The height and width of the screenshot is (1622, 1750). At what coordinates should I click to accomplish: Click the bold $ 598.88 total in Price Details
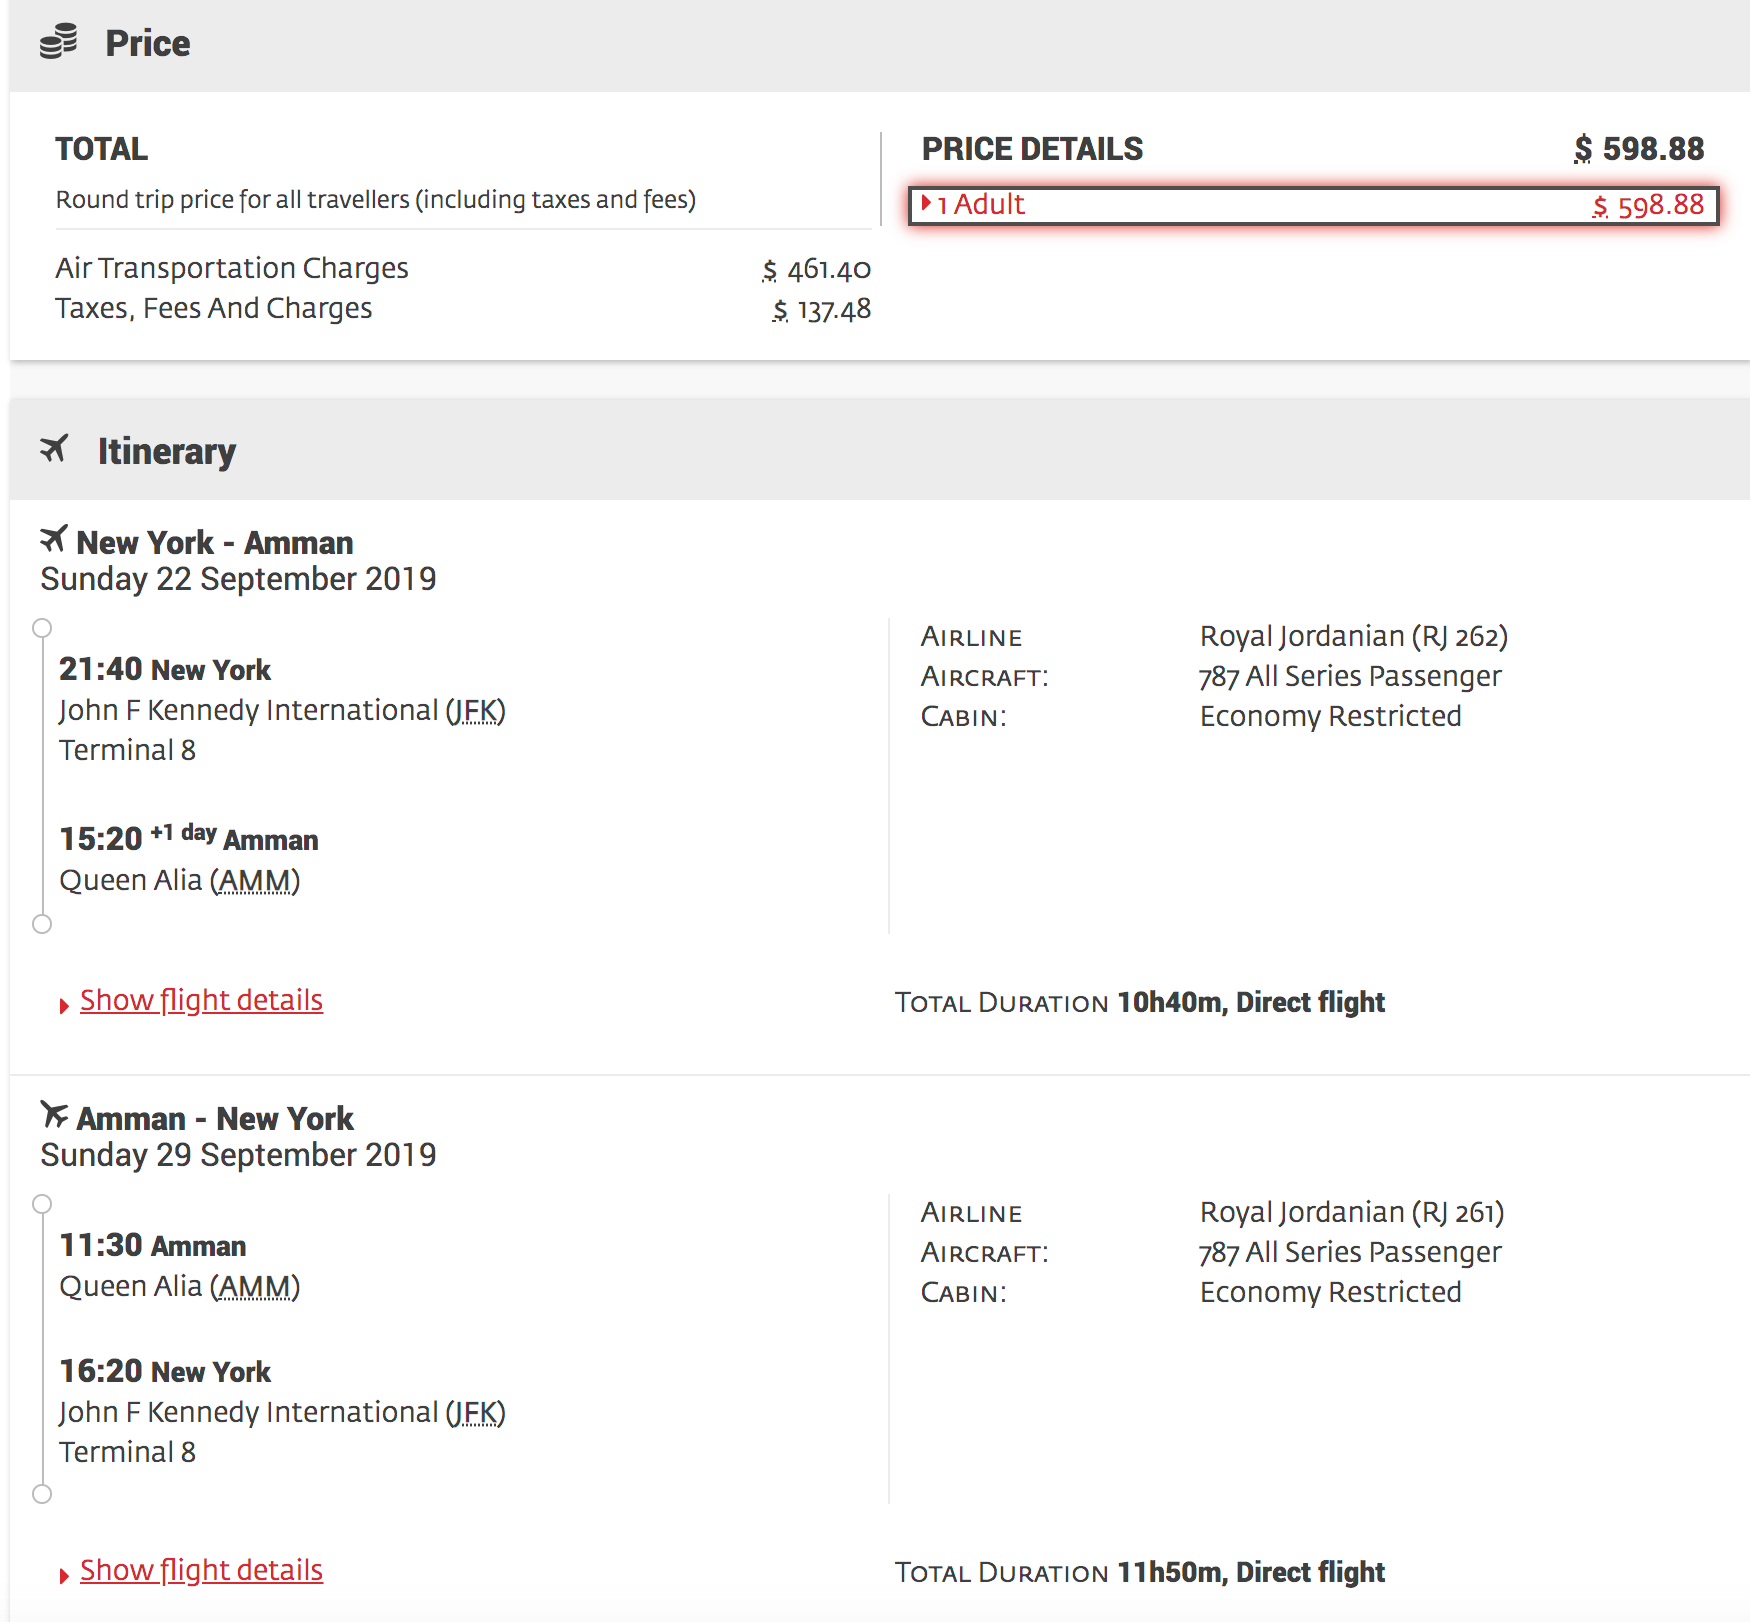(x=1639, y=149)
